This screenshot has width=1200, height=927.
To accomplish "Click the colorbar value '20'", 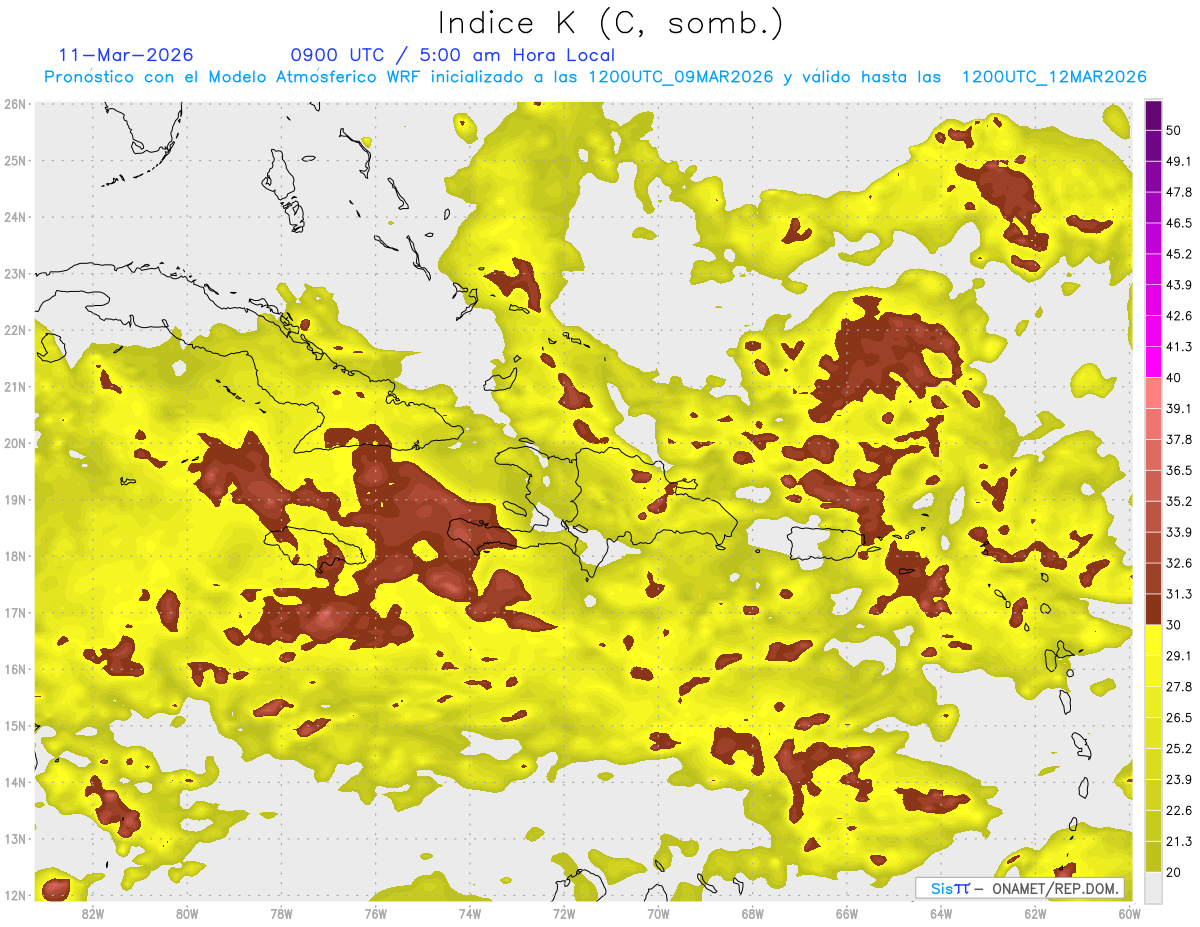I will click(x=1174, y=872).
